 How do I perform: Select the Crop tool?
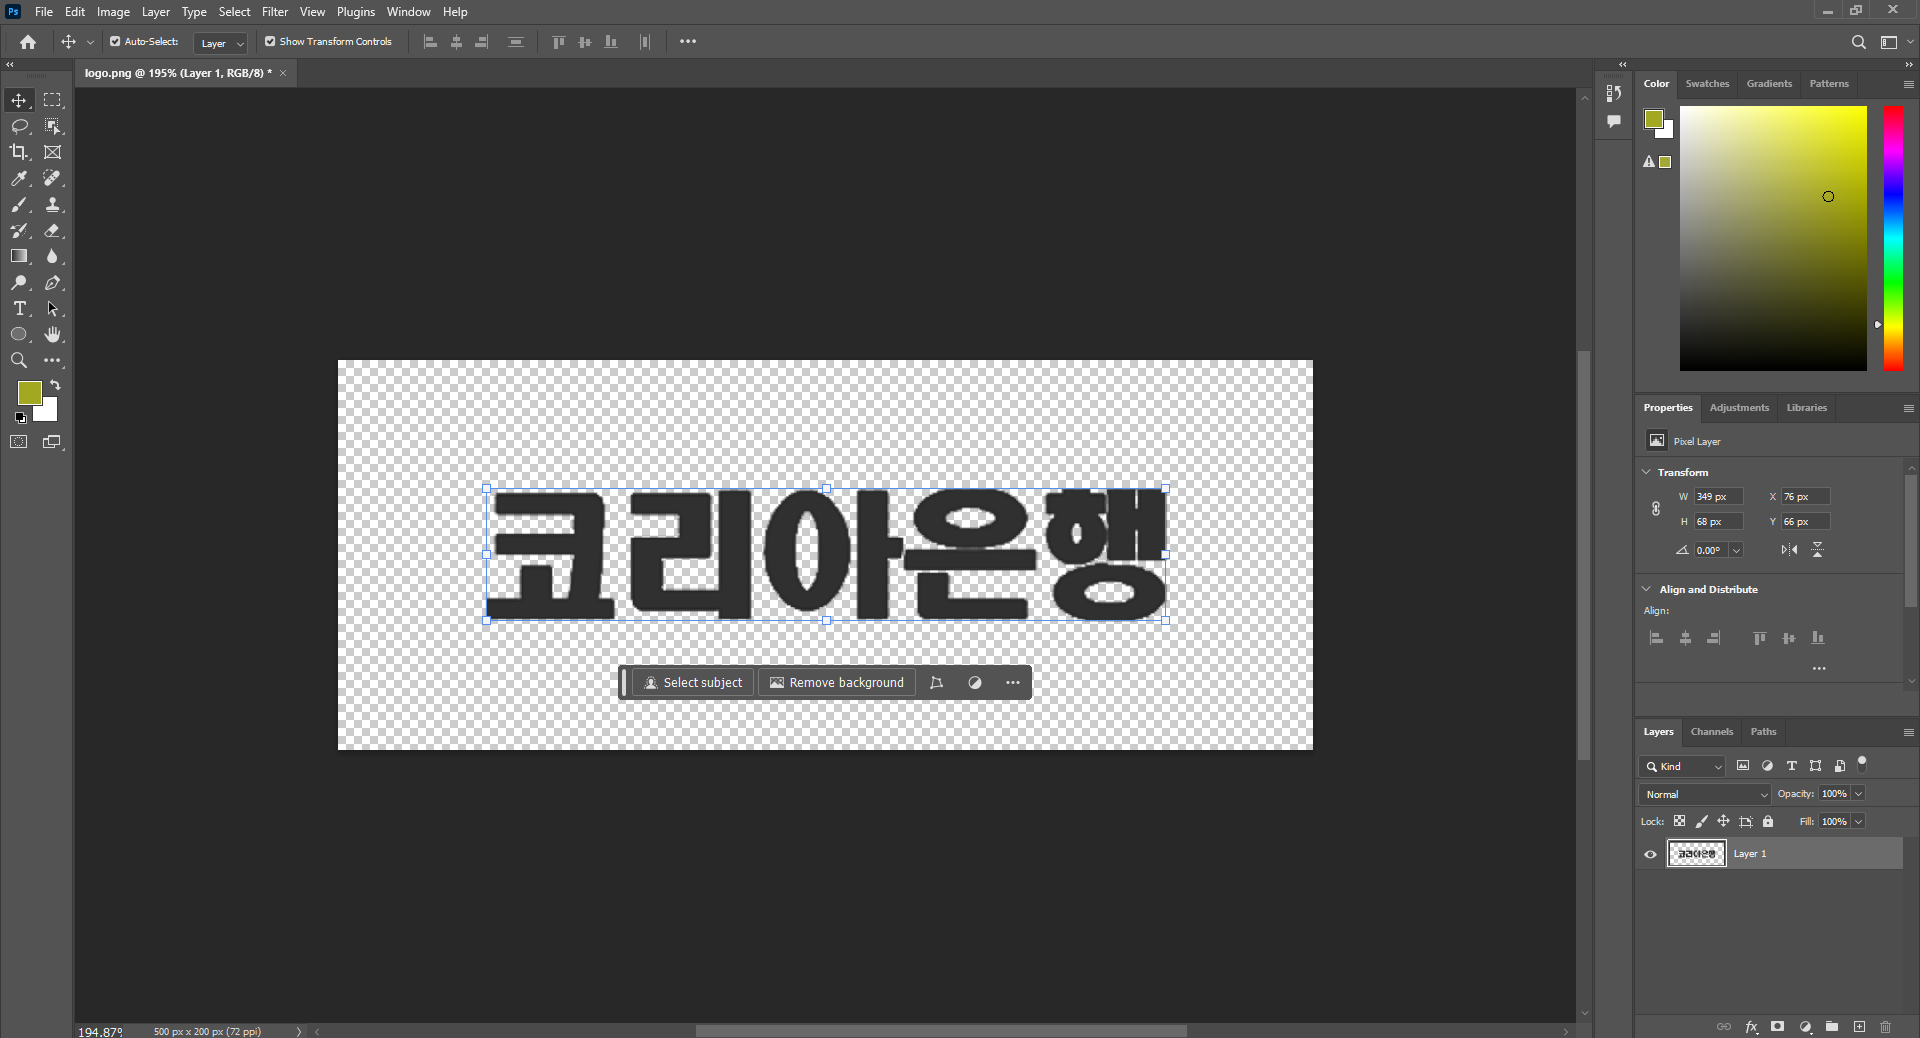coord(19,152)
